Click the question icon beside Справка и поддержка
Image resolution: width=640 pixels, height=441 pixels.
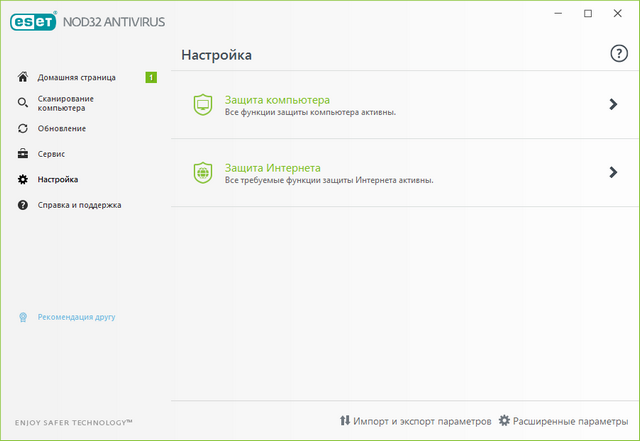23,205
